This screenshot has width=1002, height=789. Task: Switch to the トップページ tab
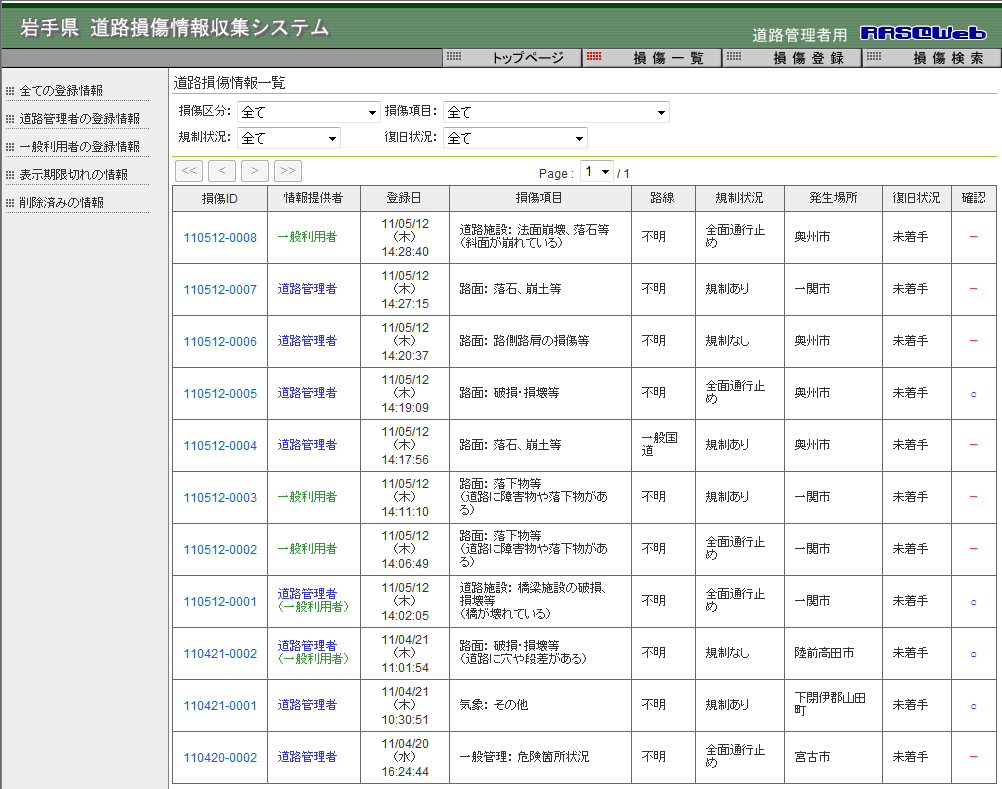click(512, 58)
